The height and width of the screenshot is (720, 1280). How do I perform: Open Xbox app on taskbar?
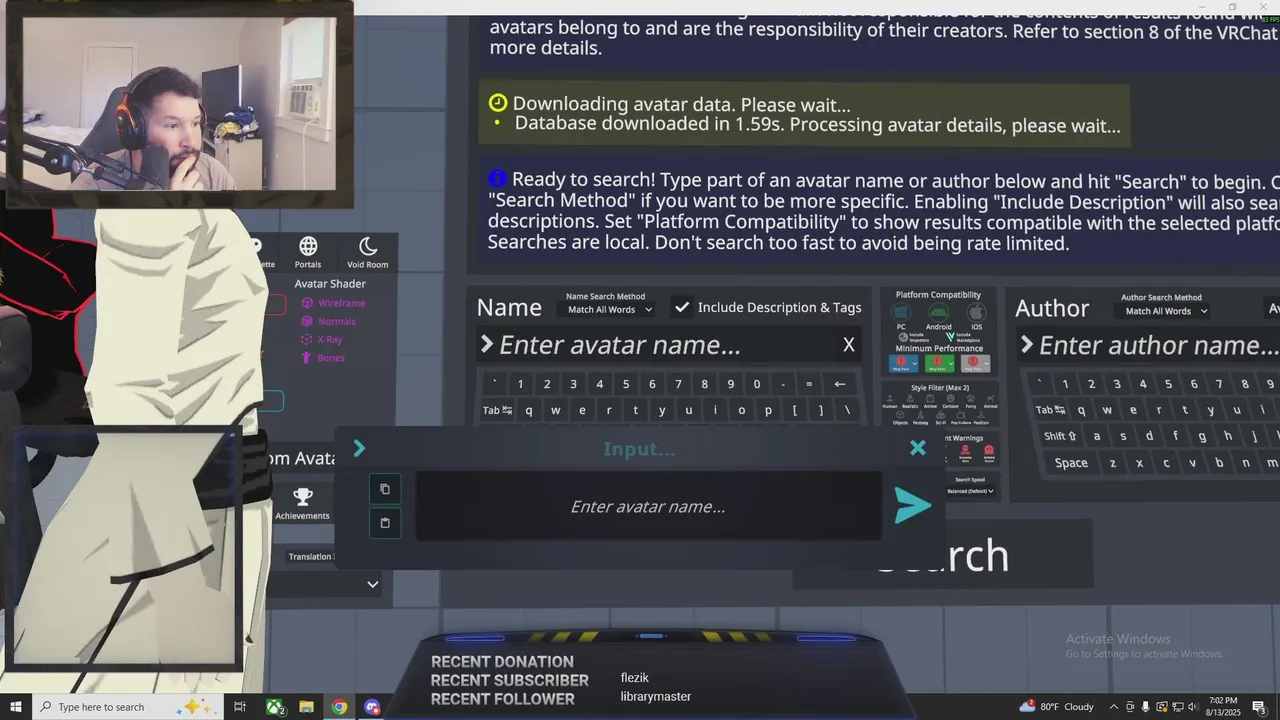coord(275,707)
